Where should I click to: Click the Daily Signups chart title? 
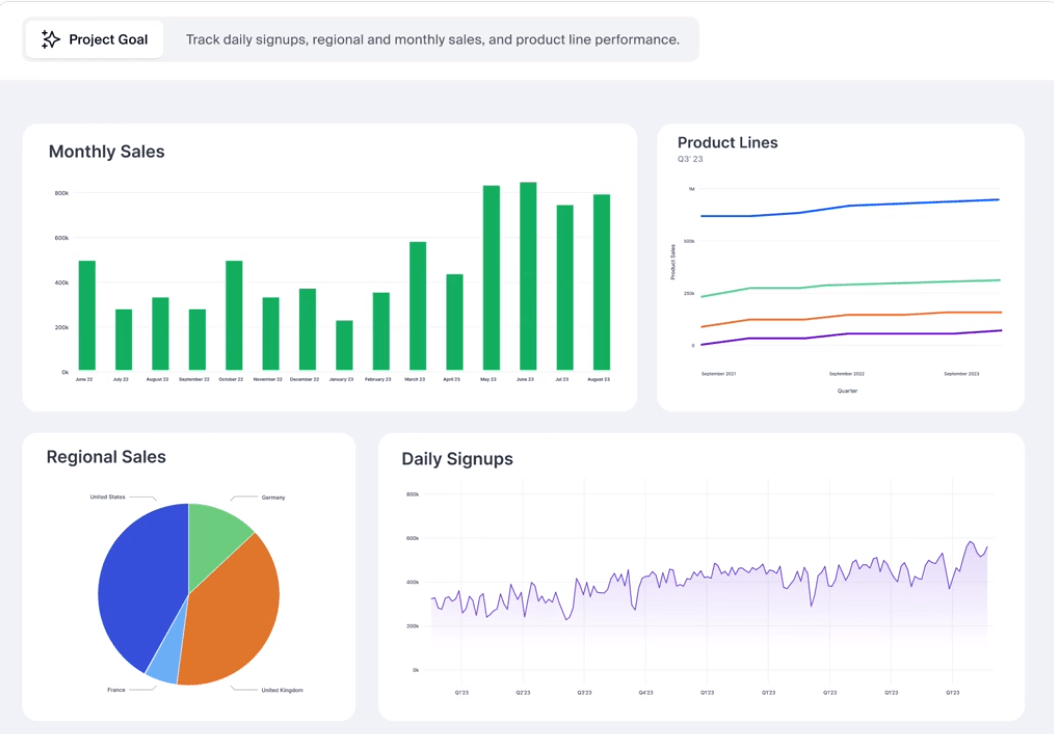pyautogui.click(x=457, y=459)
